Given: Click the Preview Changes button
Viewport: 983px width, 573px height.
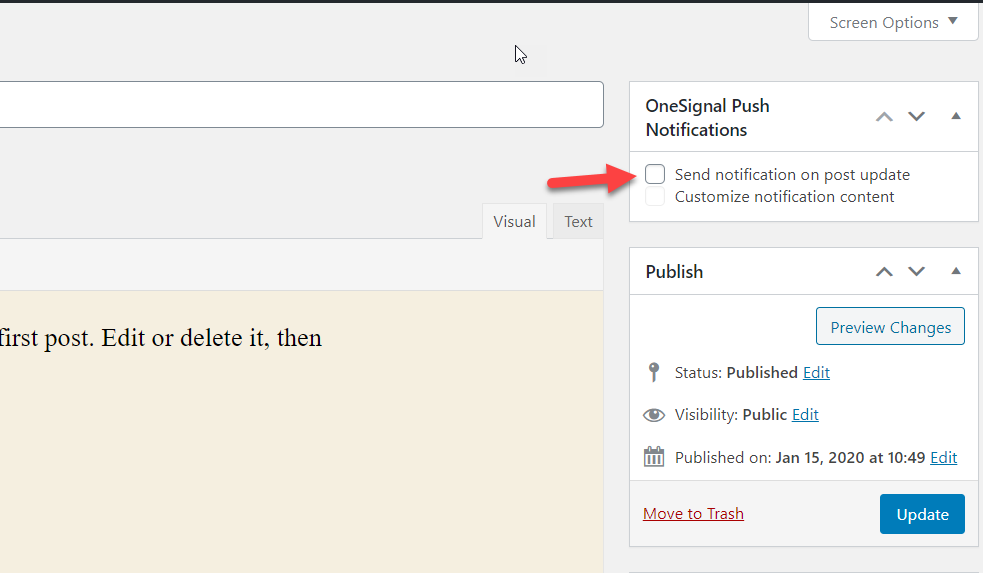Looking at the screenshot, I should (890, 327).
